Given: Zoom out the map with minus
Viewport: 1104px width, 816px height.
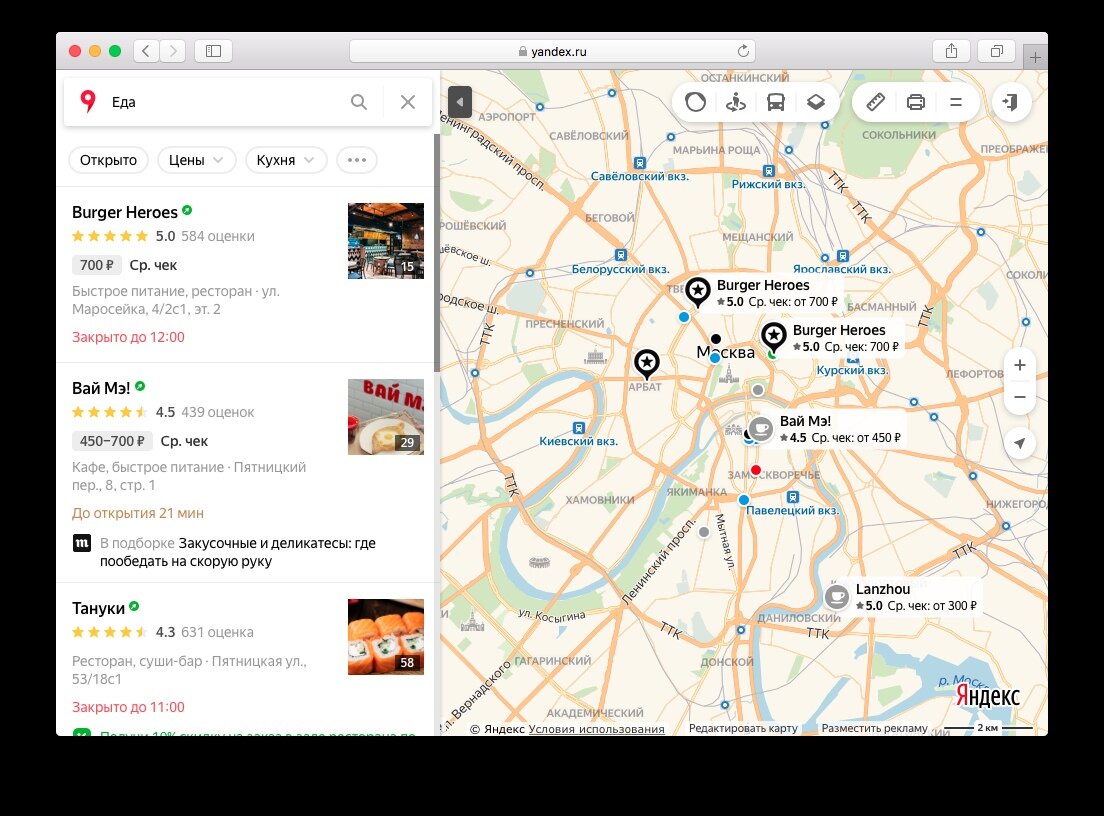Looking at the screenshot, I should point(1020,397).
